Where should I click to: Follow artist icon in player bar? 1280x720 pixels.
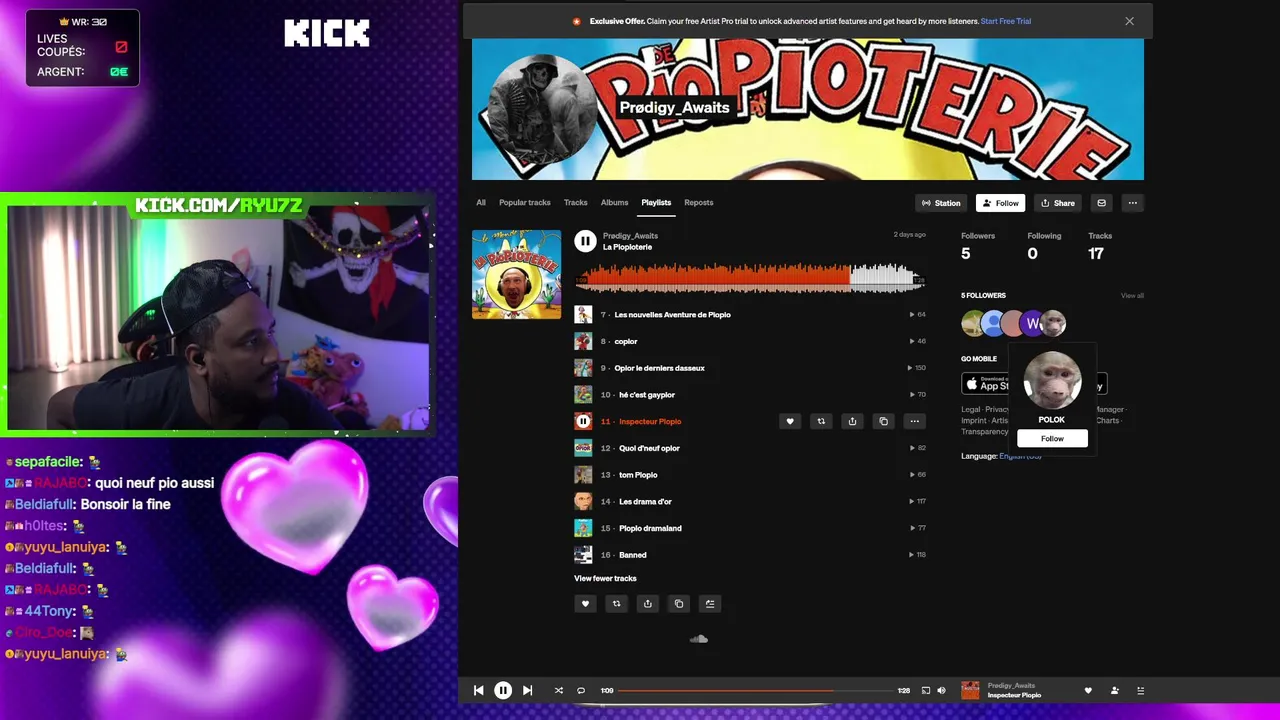1115,690
